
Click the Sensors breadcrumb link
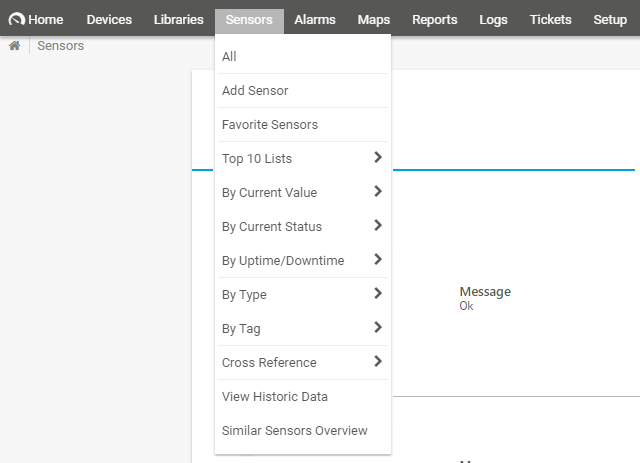click(60, 46)
